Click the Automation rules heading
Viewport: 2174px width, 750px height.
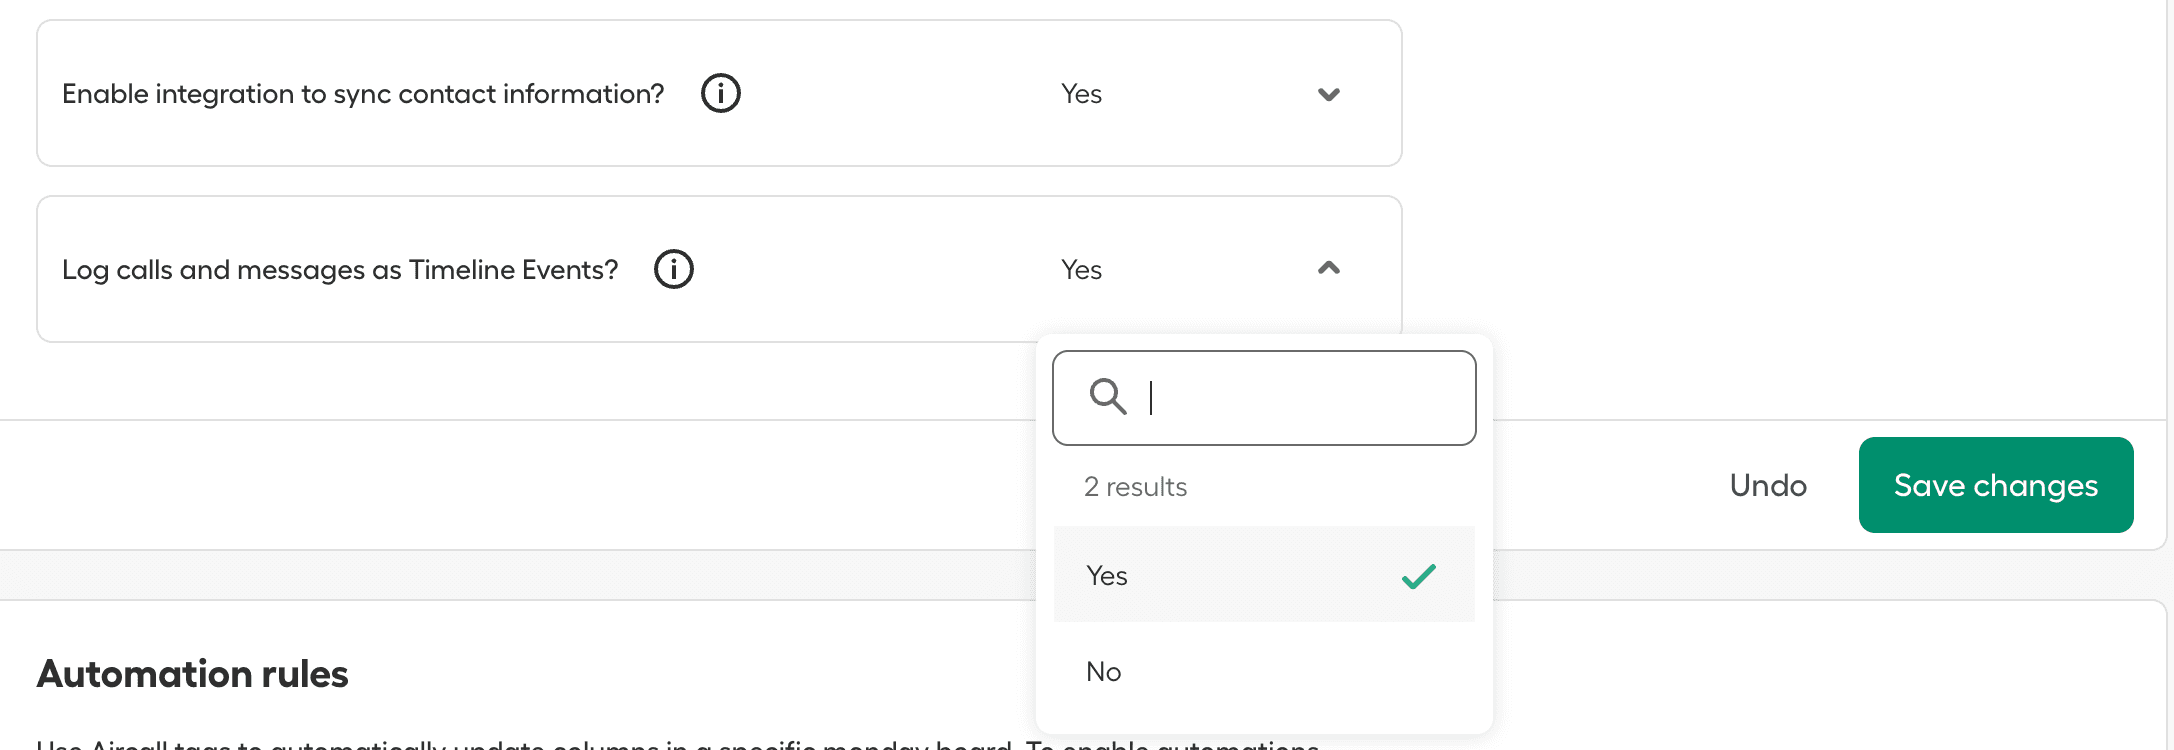click(193, 674)
